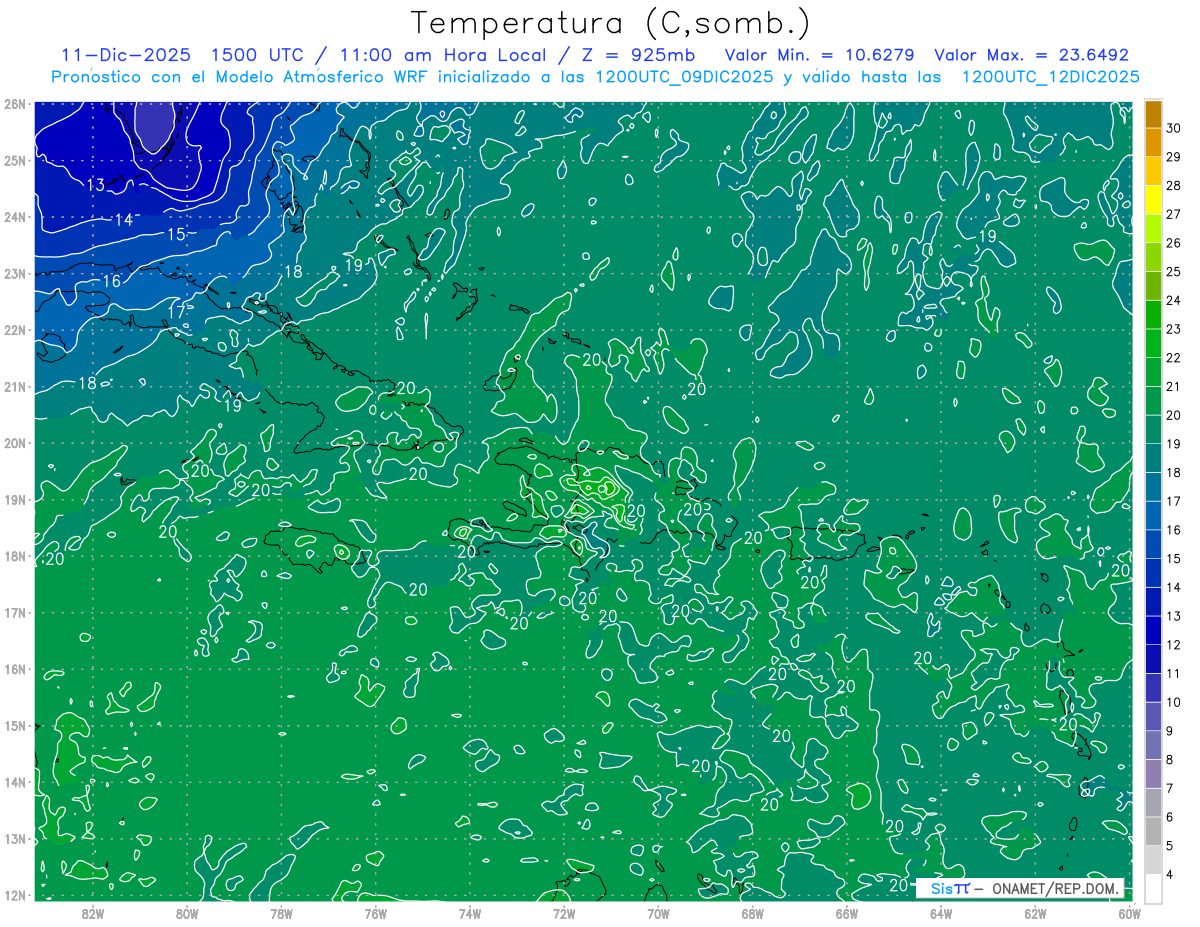Click the 14N latitude axis label
Image resolution: width=1200 pixels, height=927 pixels.
click(14, 782)
